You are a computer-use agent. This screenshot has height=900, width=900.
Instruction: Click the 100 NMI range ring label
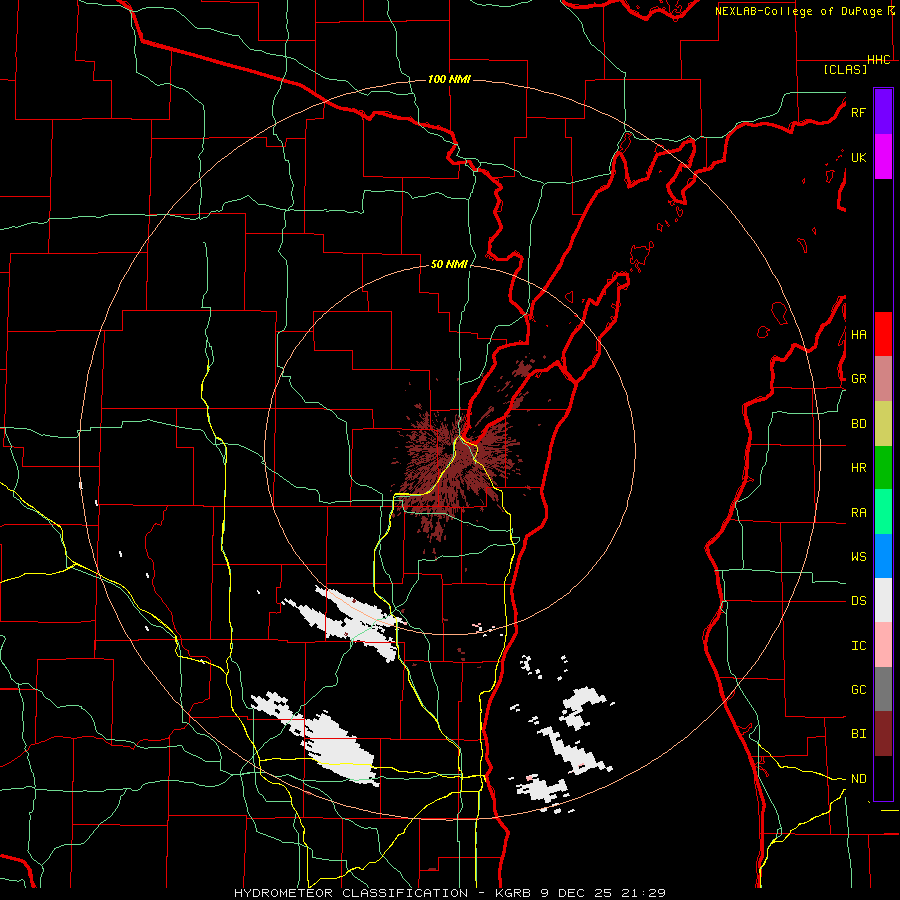click(x=449, y=79)
